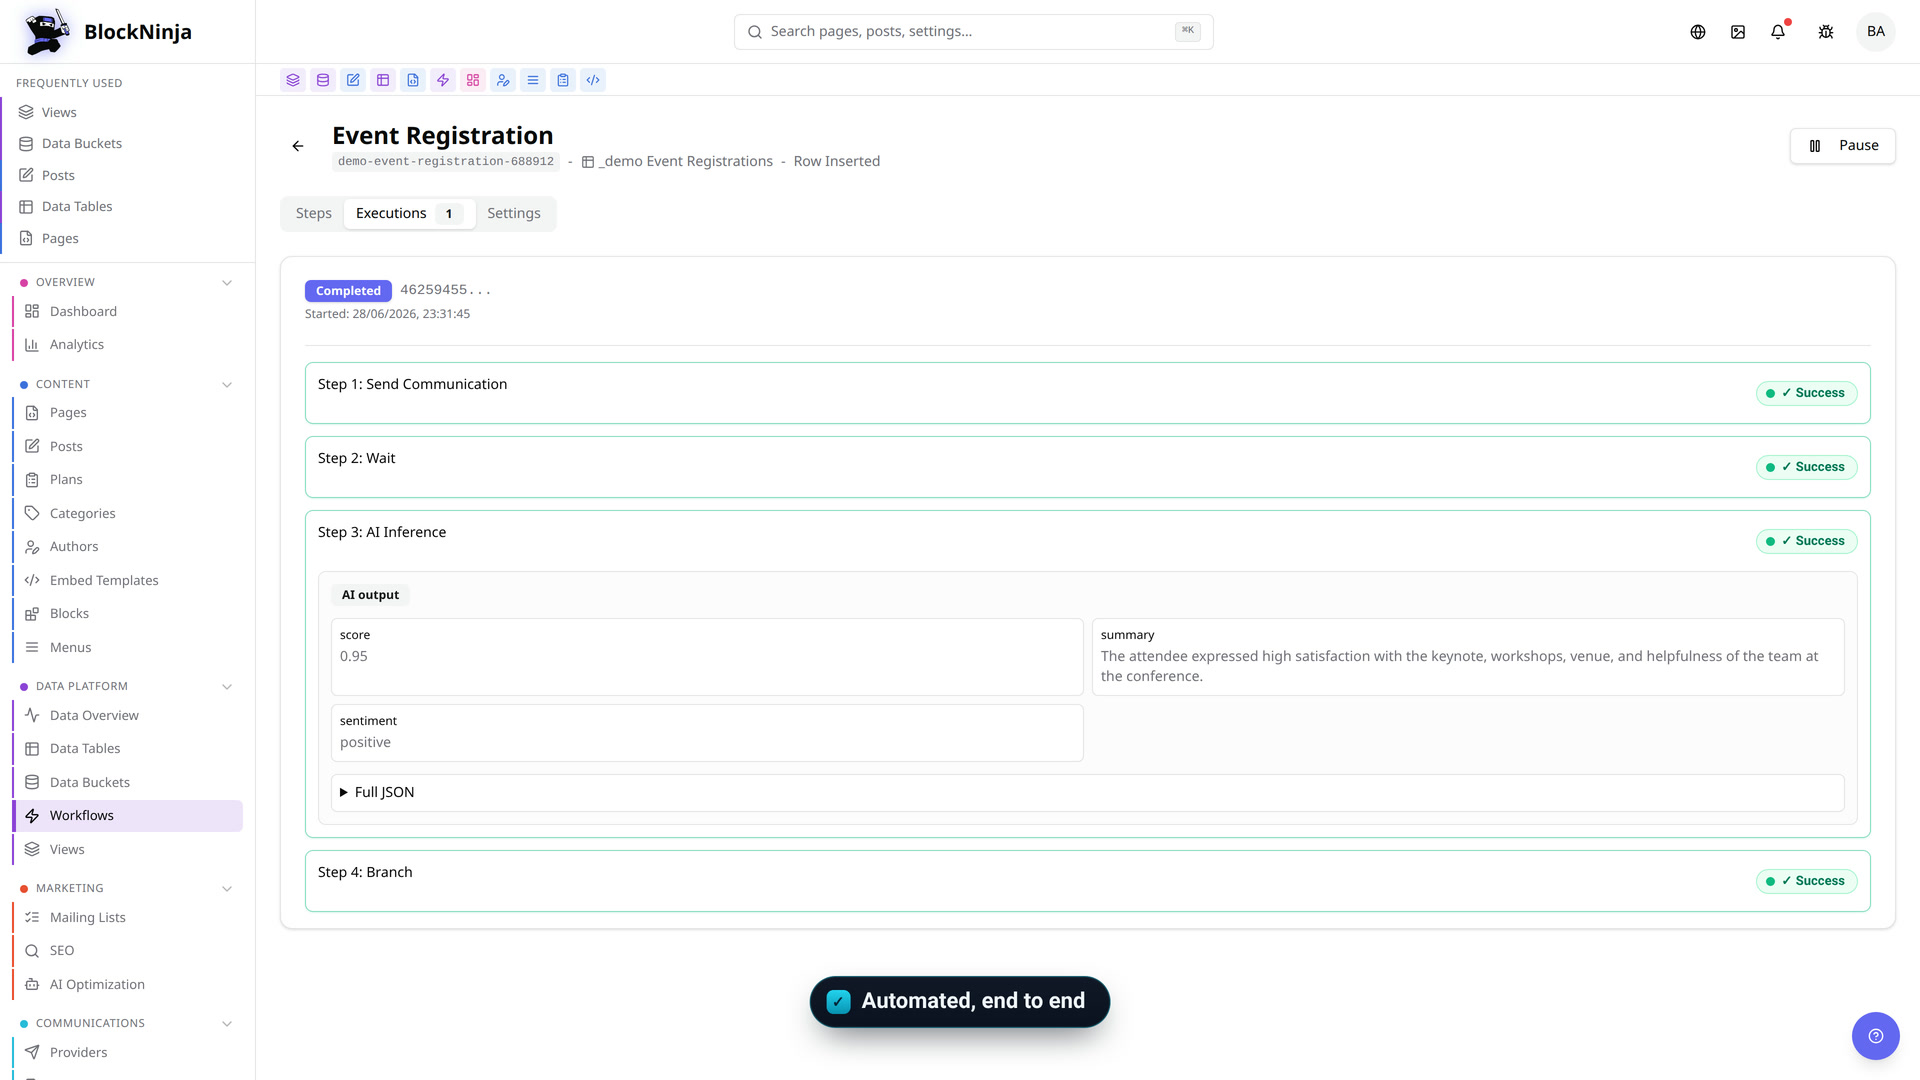Click the globe language icon in header

1698,32
